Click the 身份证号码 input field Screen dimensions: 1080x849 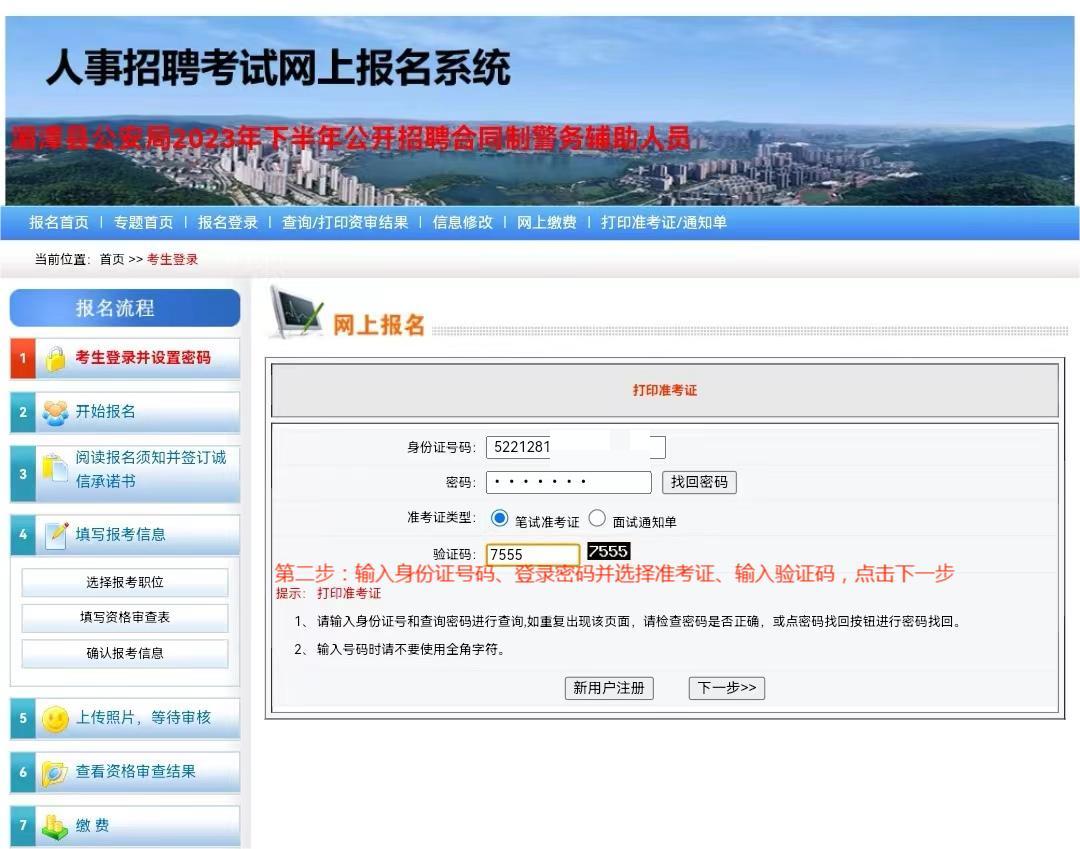[575, 447]
